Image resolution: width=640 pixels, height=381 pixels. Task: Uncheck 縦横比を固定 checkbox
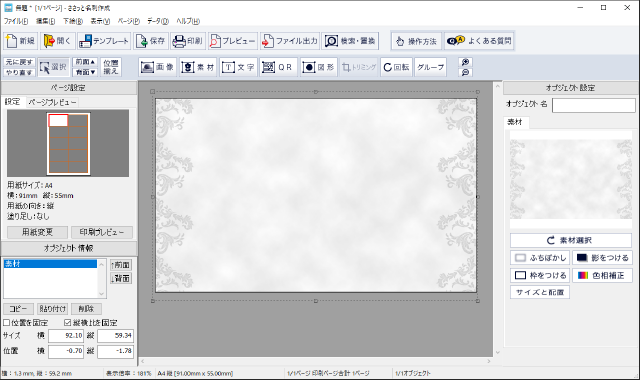point(68,323)
